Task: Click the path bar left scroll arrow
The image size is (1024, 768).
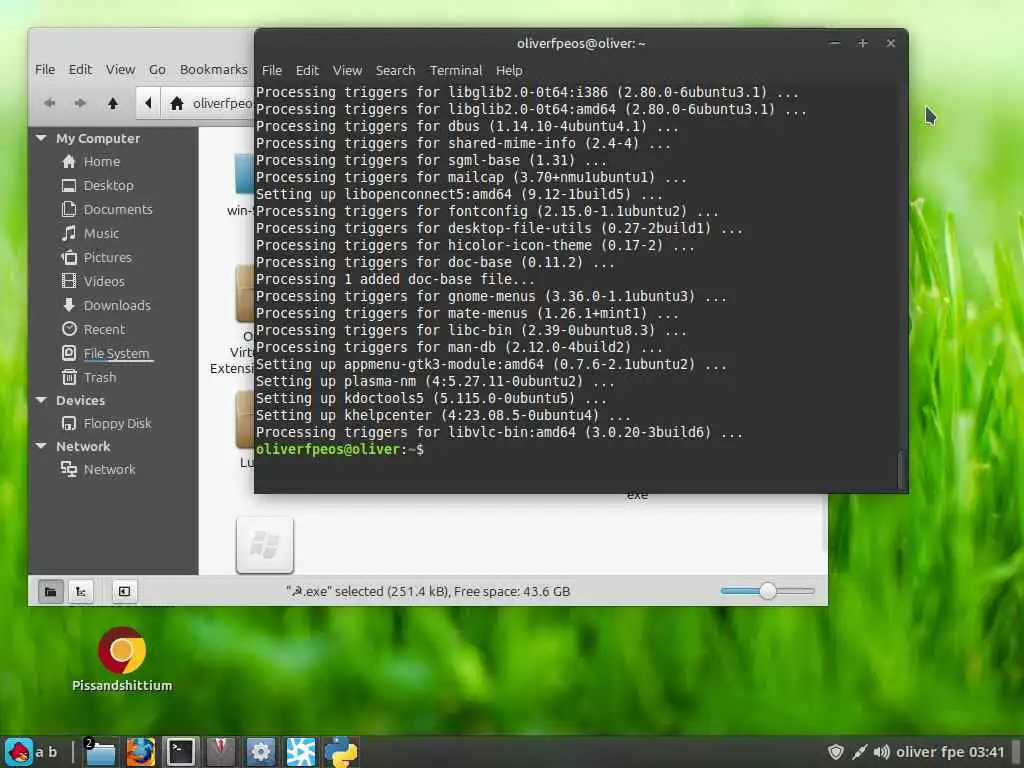Action: point(148,103)
